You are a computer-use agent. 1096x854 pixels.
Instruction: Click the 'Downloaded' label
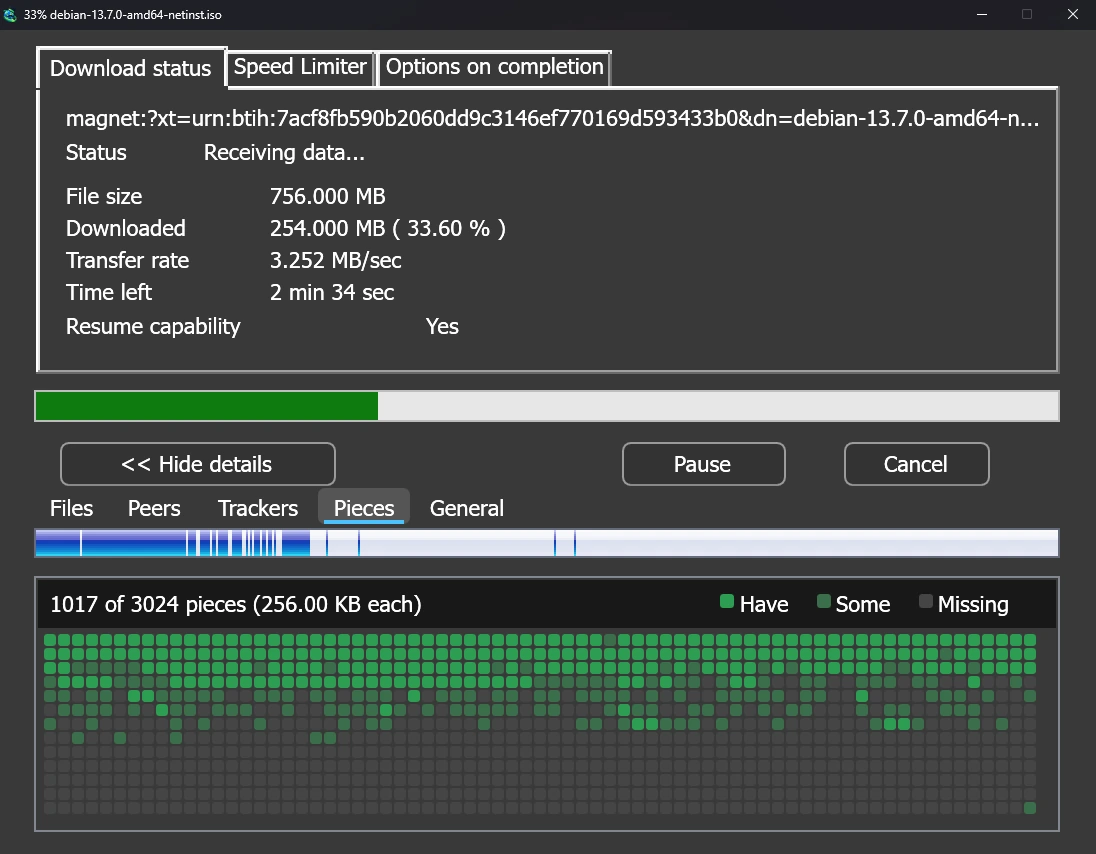click(126, 229)
